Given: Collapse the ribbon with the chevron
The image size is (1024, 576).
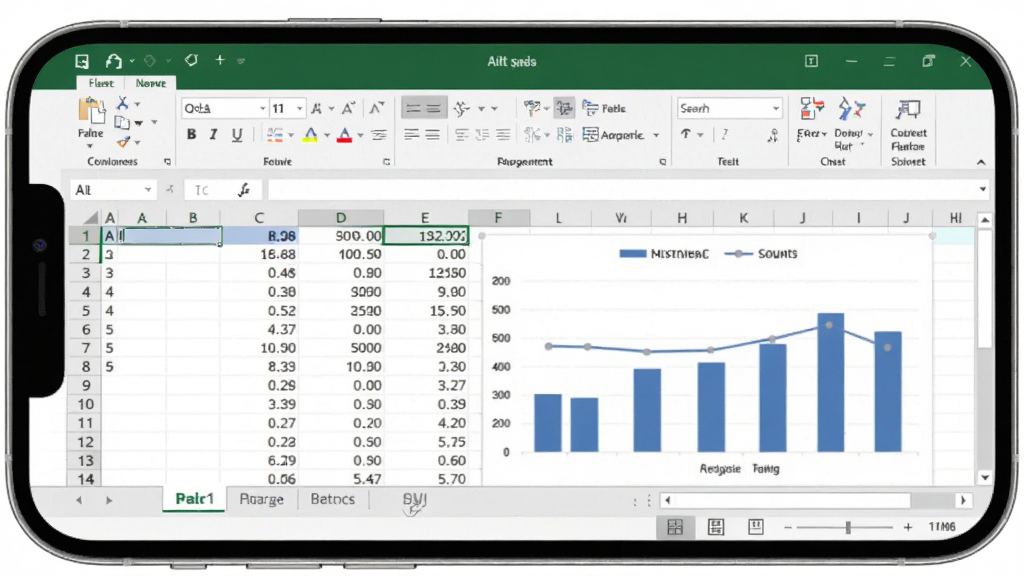Looking at the screenshot, I should (981, 162).
